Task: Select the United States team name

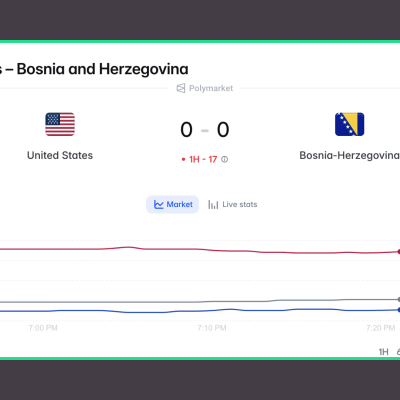Action: (x=60, y=155)
